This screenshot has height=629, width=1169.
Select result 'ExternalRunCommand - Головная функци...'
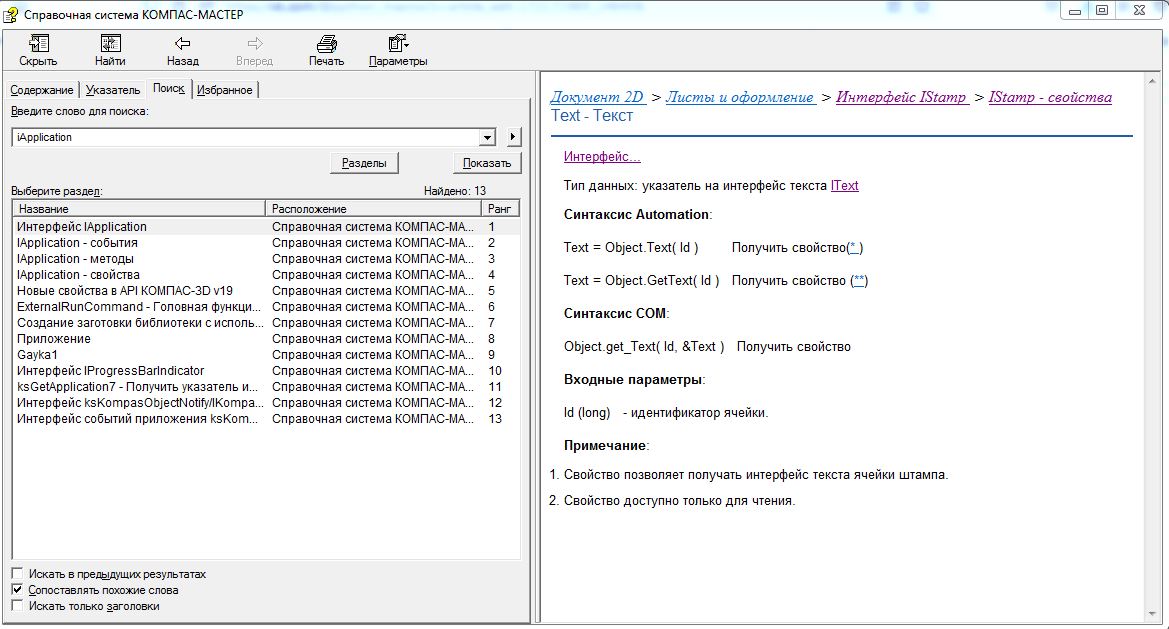coord(266,307)
